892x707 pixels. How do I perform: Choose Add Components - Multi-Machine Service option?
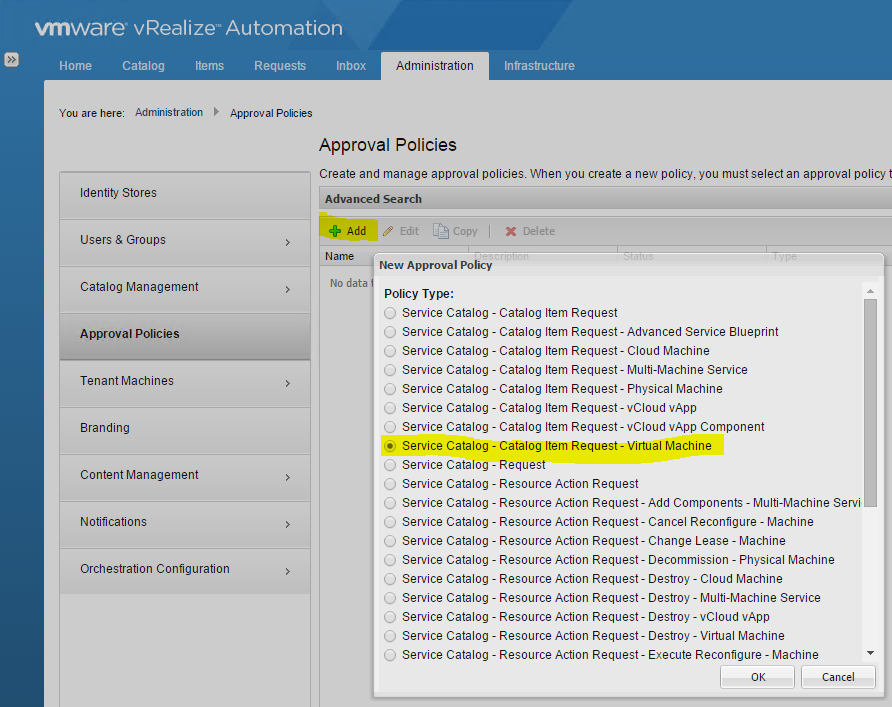point(390,503)
